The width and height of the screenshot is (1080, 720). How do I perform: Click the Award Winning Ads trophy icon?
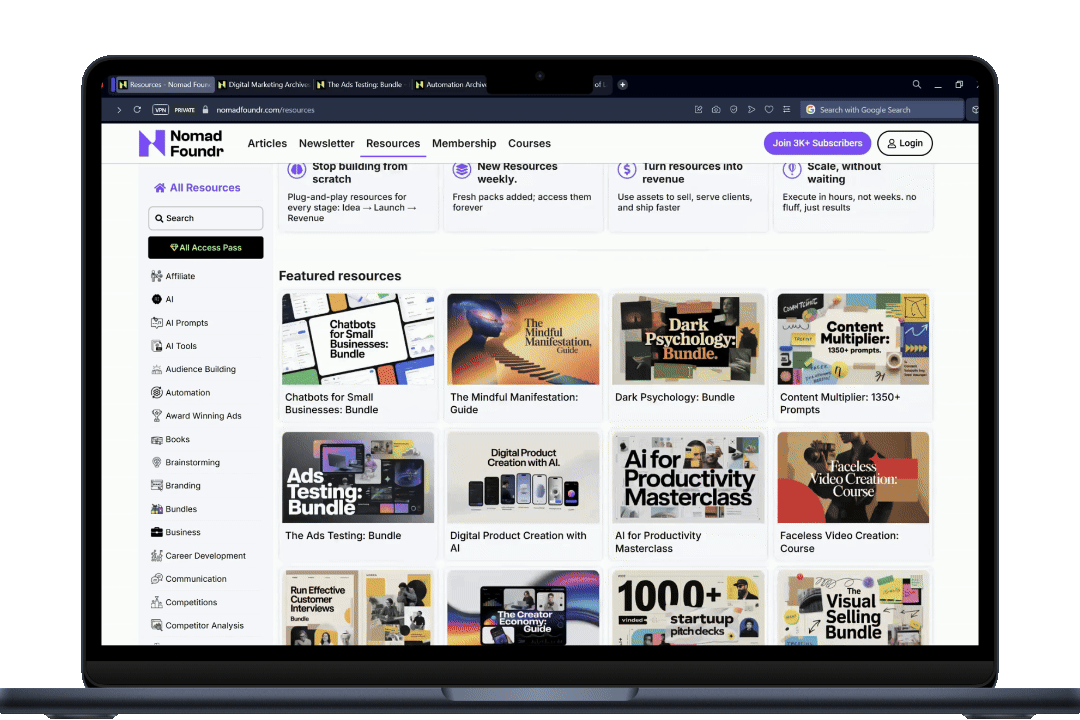click(157, 416)
